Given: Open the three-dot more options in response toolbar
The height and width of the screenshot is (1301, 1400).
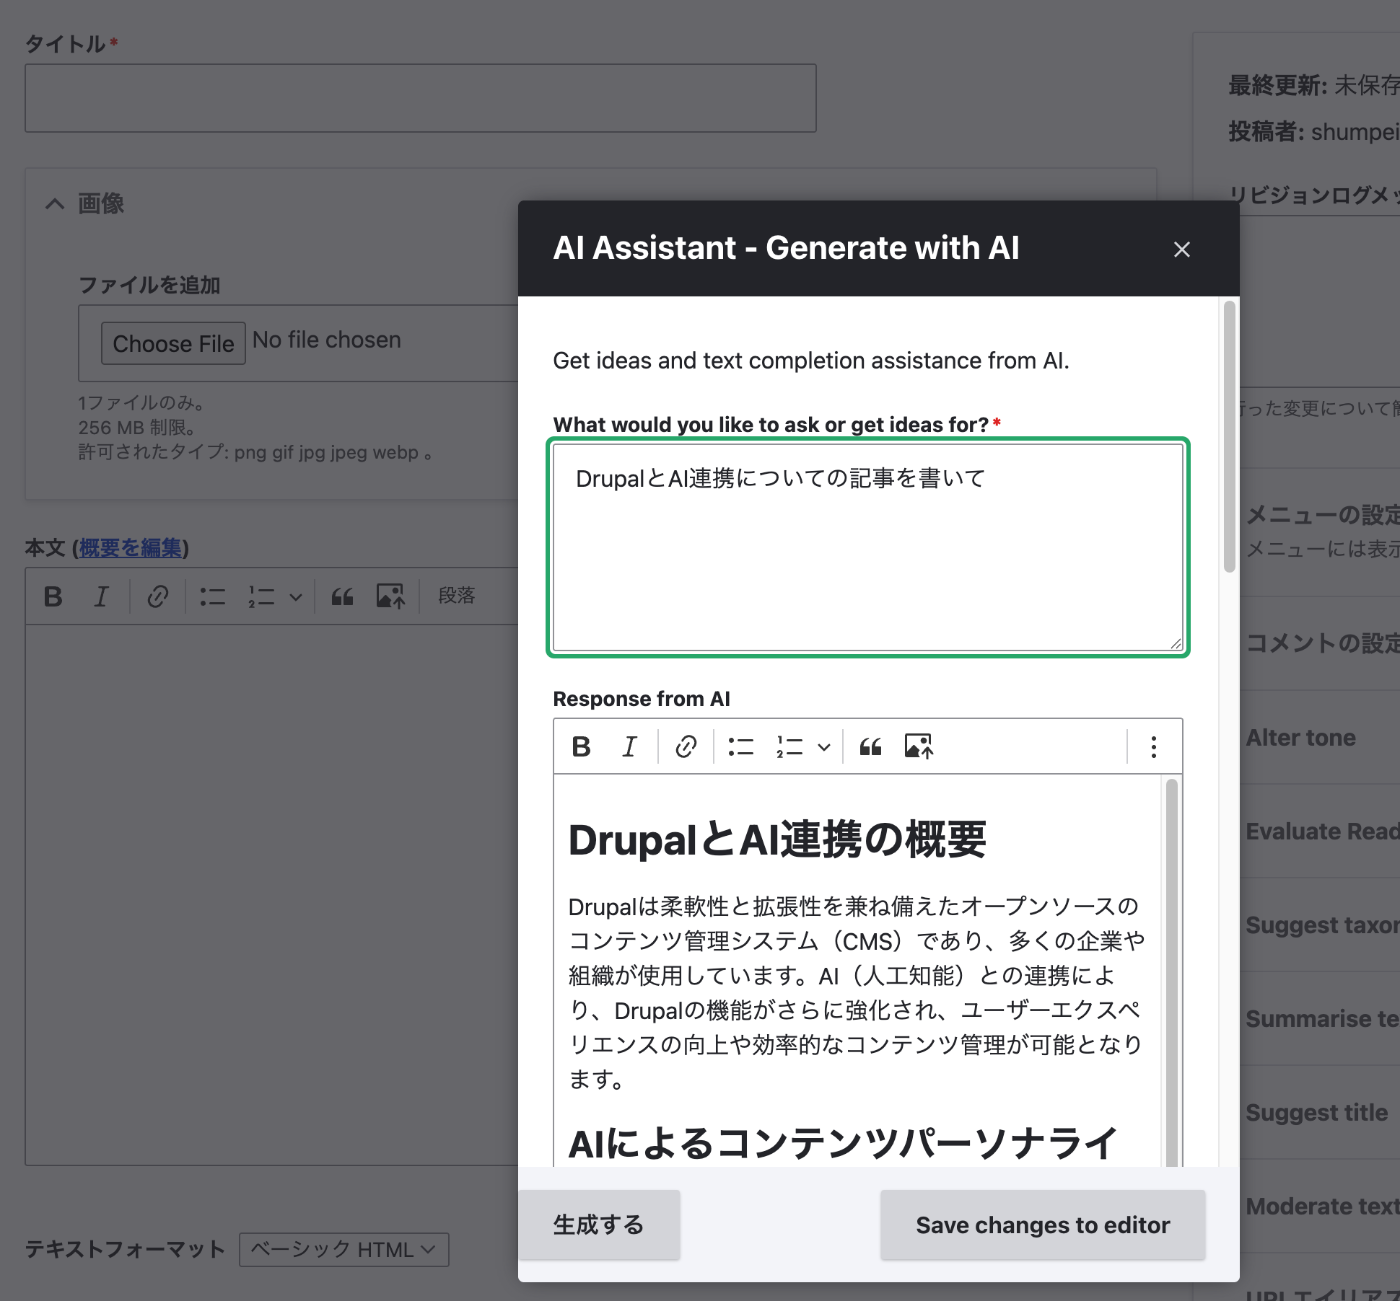Looking at the screenshot, I should (1153, 746).
